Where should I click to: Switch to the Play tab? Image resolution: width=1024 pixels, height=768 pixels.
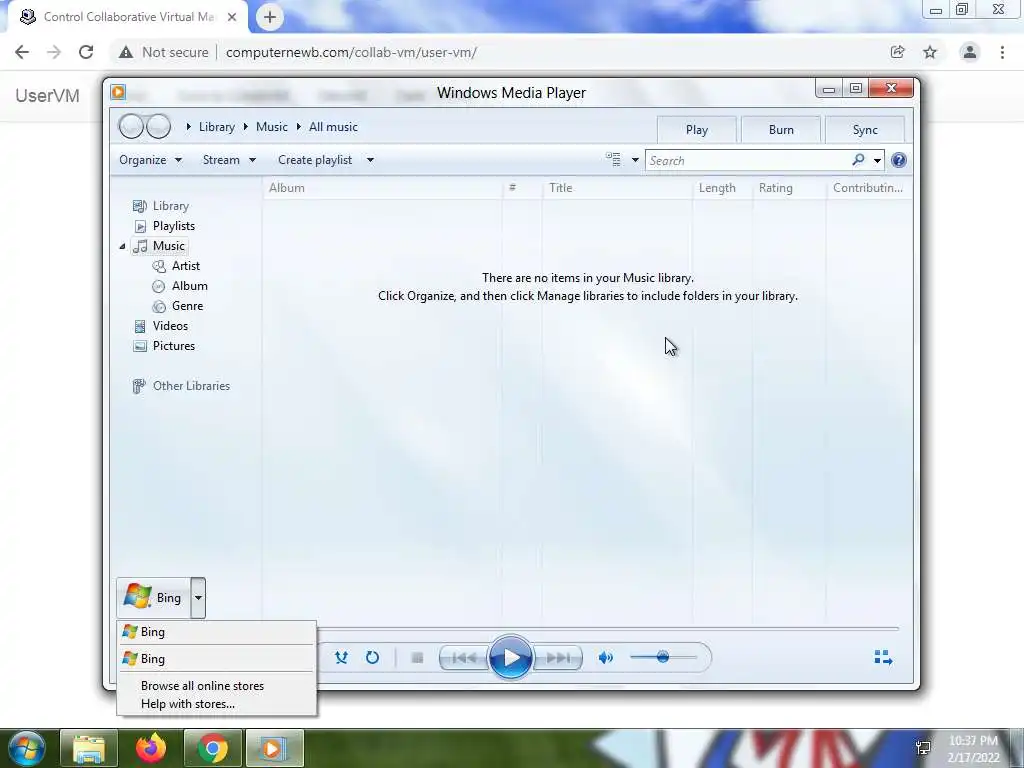tap(697, 129)
